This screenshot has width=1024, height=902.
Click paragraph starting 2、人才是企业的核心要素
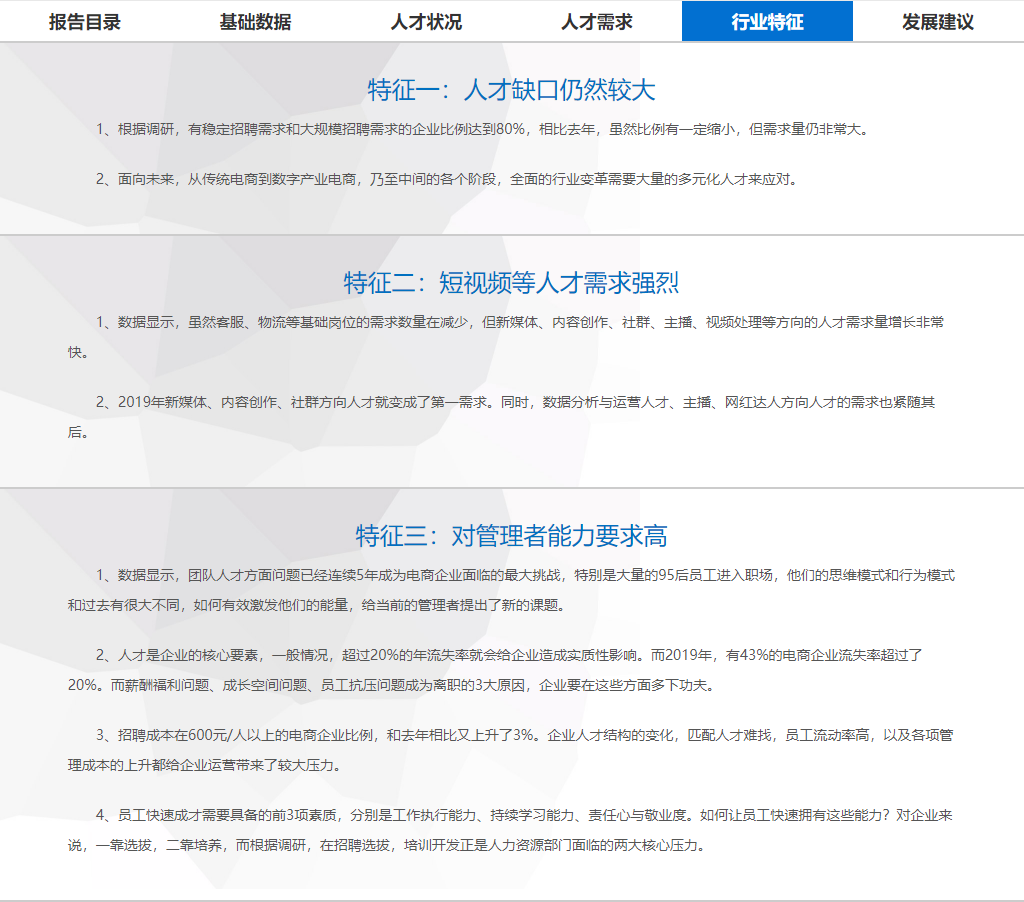(x=495, y=669)
